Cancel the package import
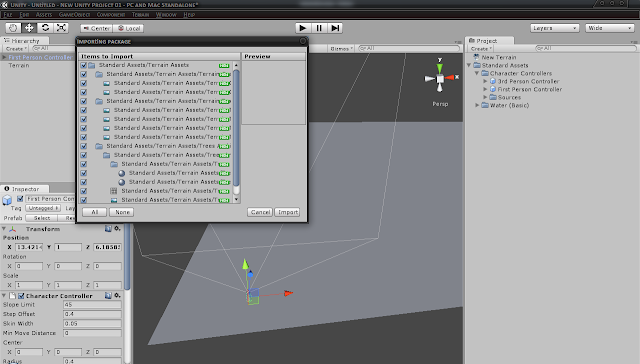 tap(260, 212)
